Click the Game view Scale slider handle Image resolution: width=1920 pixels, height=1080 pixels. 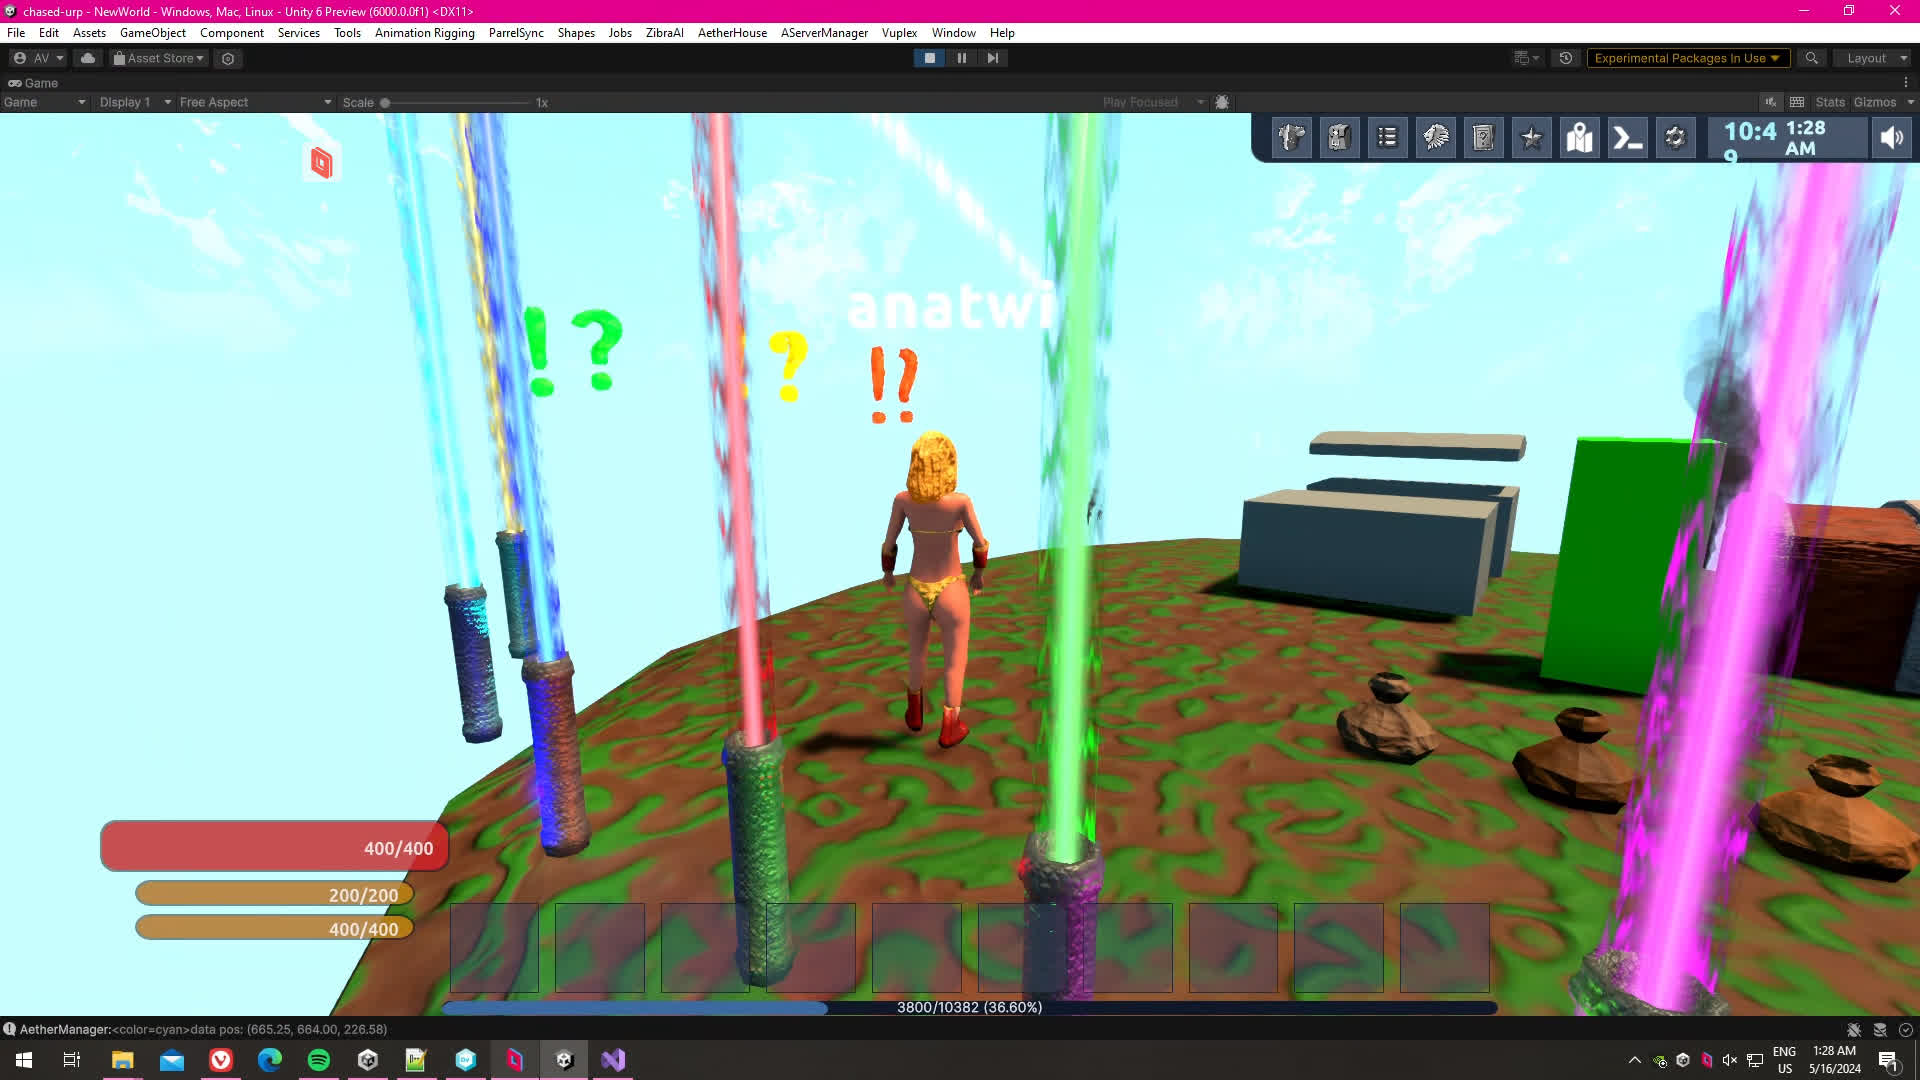[385, 103]
